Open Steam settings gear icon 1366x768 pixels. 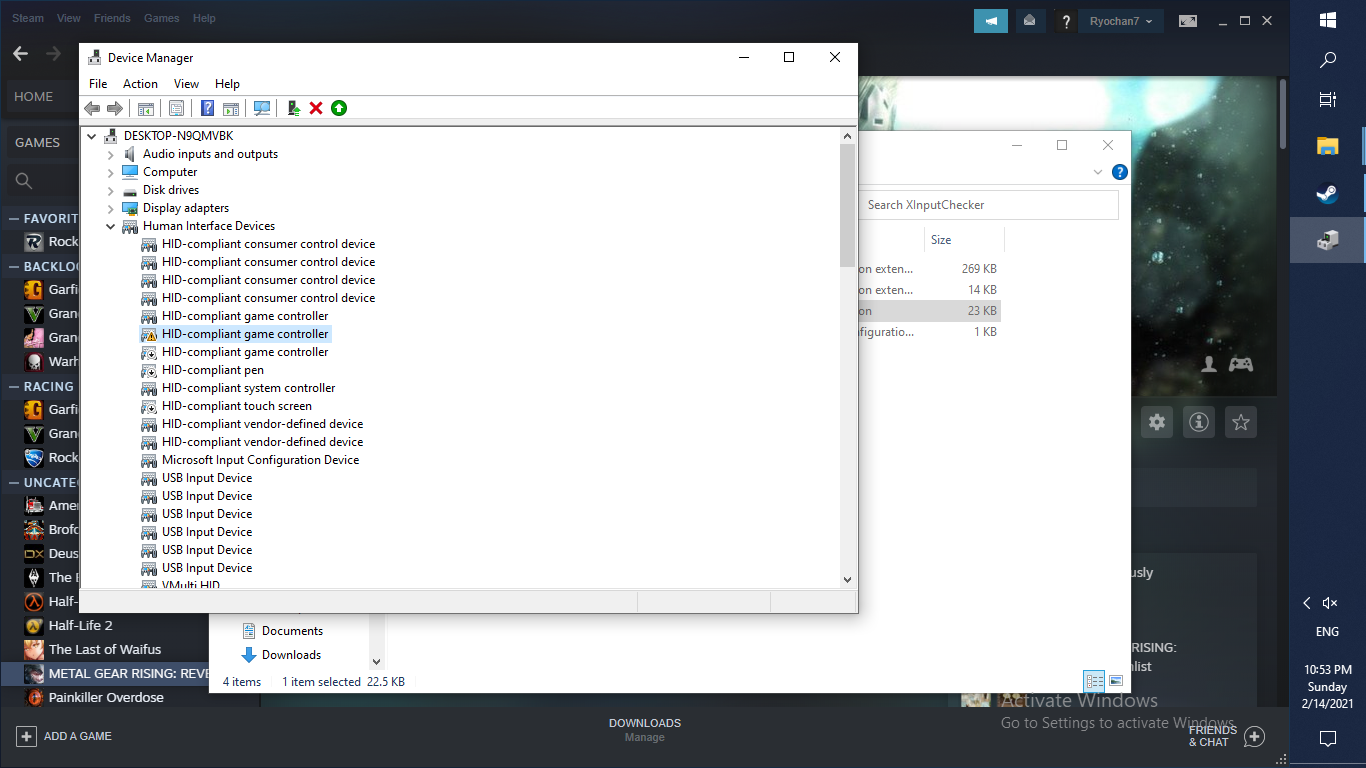1156,422
